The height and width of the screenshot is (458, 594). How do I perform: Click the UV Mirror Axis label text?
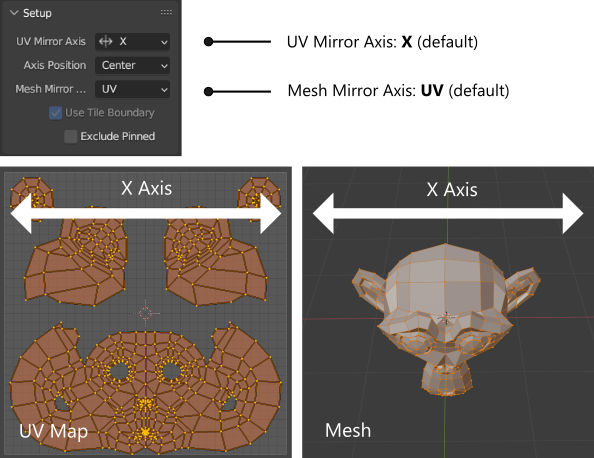click(51, 41)
